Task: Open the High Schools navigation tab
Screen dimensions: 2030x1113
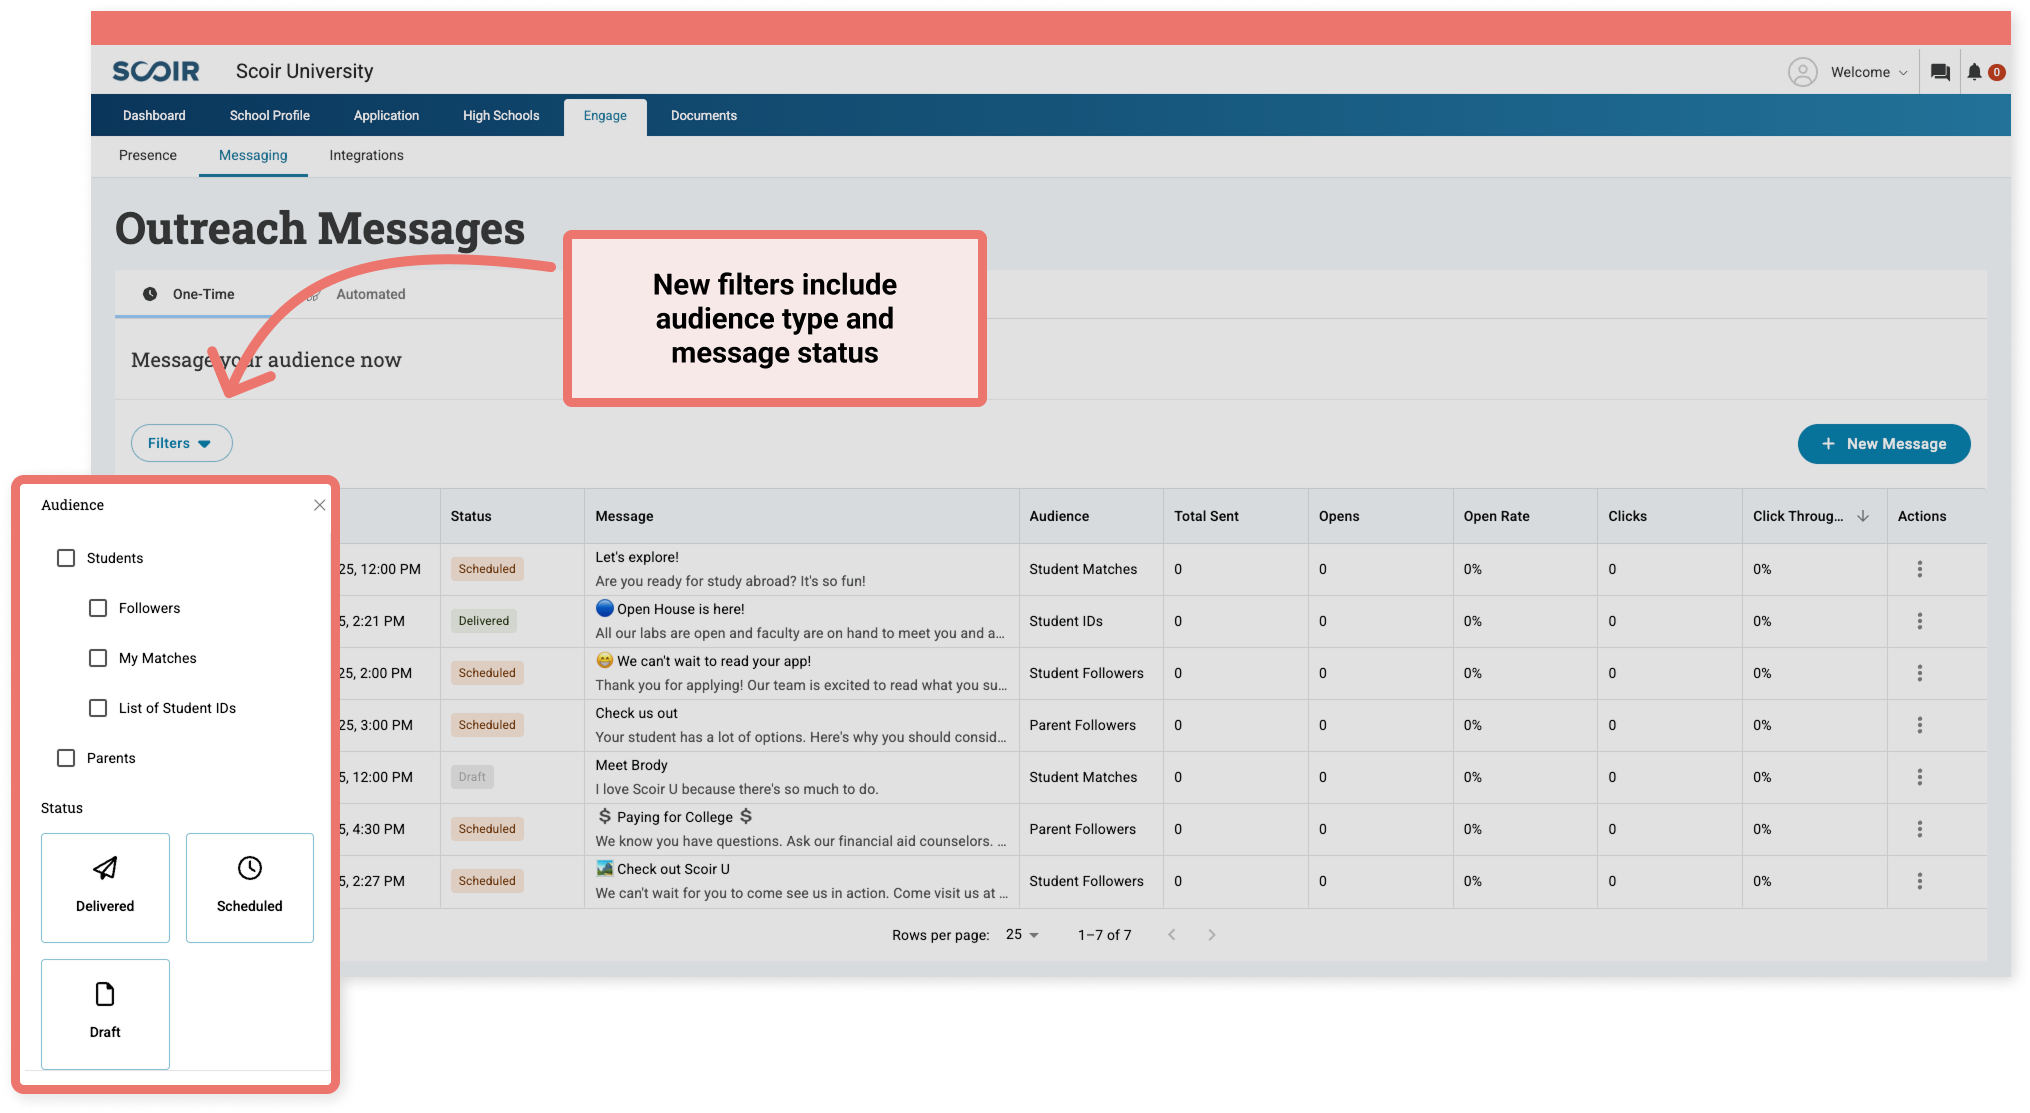Action: click(500, 115)
